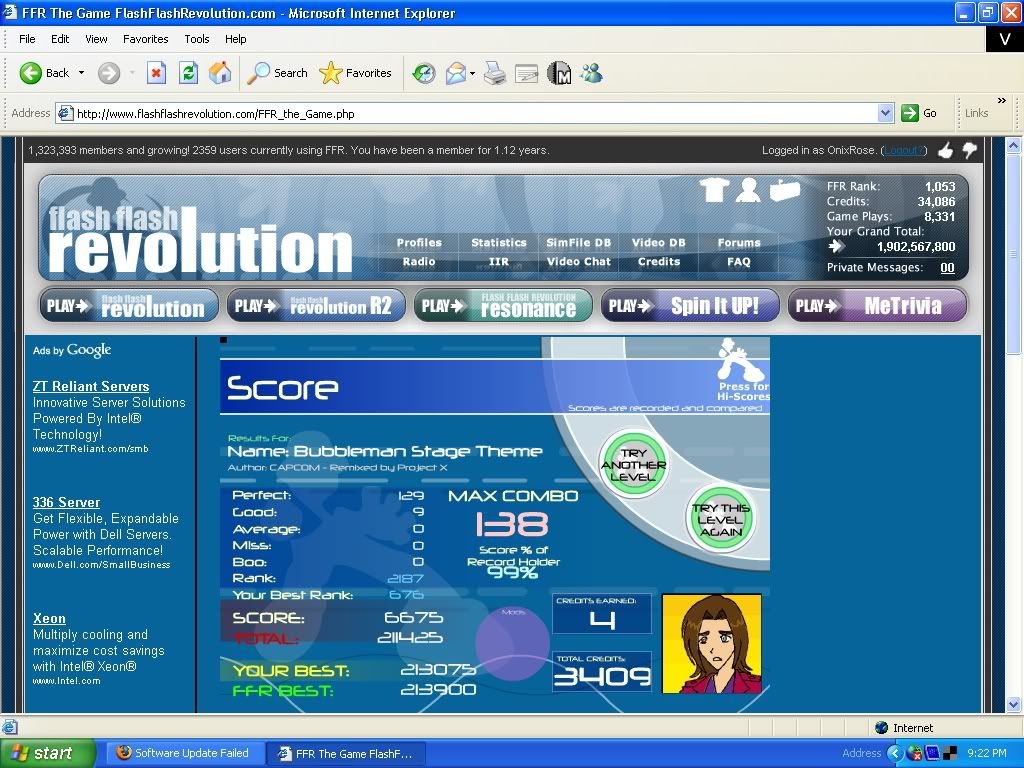1024x768 pixels.
Task: Open the Tools menu
Action: click(x=197, y=39)
